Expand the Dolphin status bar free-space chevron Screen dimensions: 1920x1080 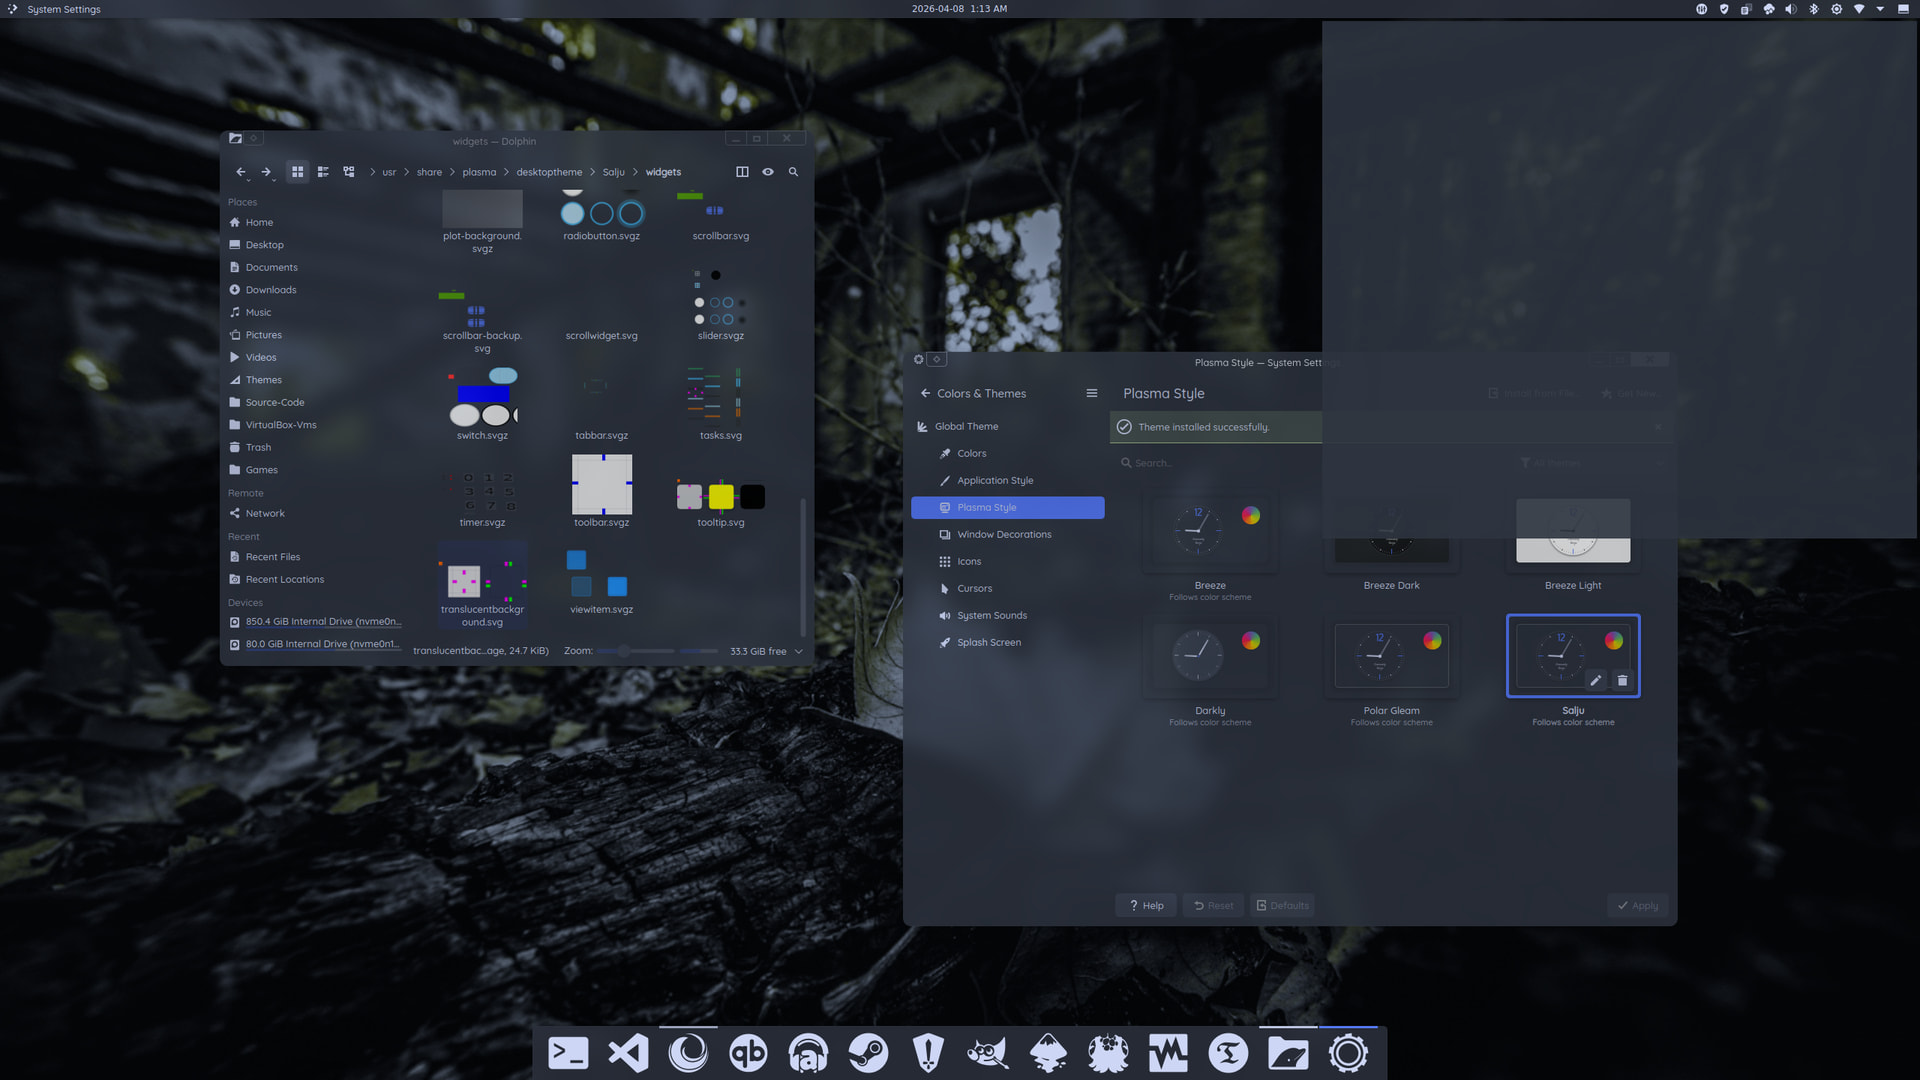point(798,651)
